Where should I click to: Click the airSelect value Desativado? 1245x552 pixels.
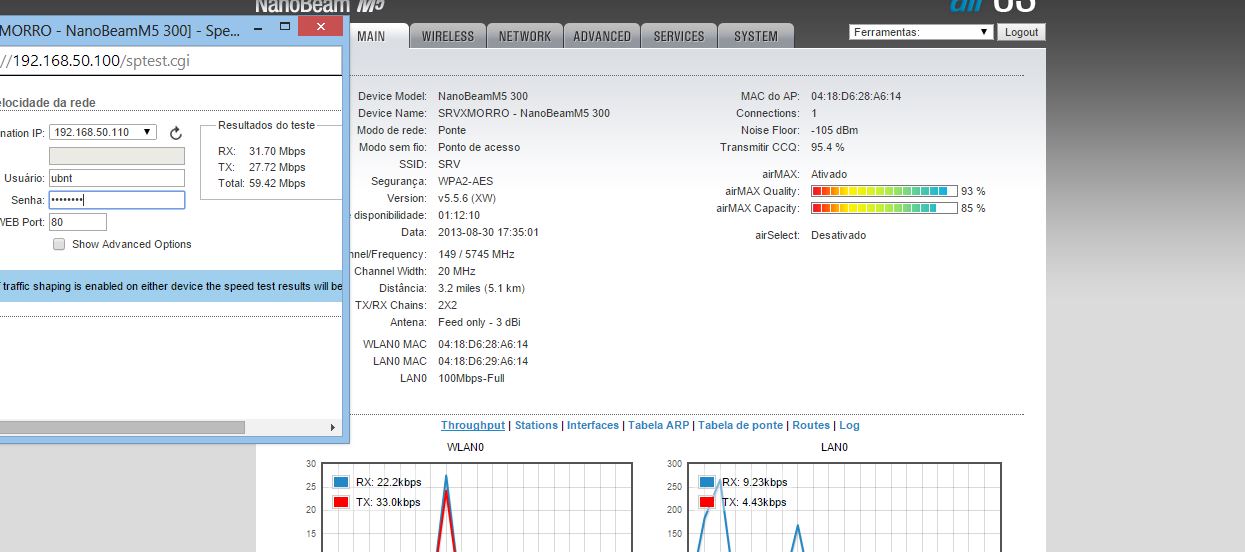point(838,235)
